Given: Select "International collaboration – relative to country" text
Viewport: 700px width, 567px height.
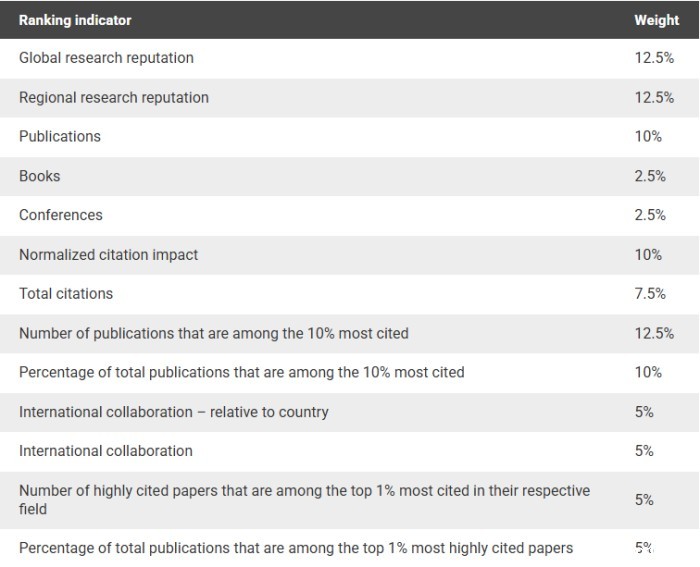Looking at the screenshot, I should coord(174,412).
